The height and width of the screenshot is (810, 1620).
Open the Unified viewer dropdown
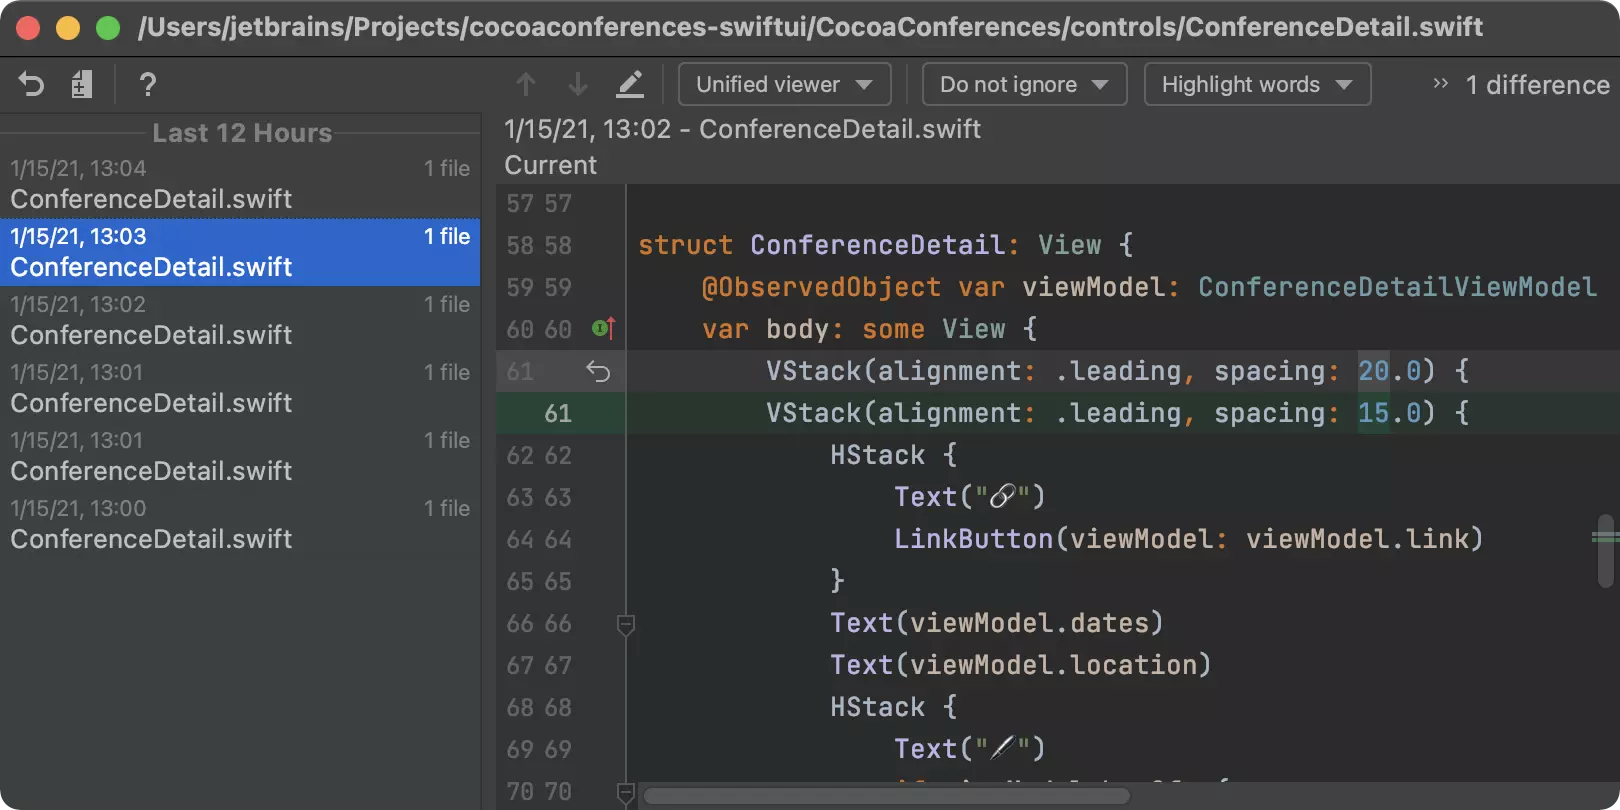coord(784,85)
